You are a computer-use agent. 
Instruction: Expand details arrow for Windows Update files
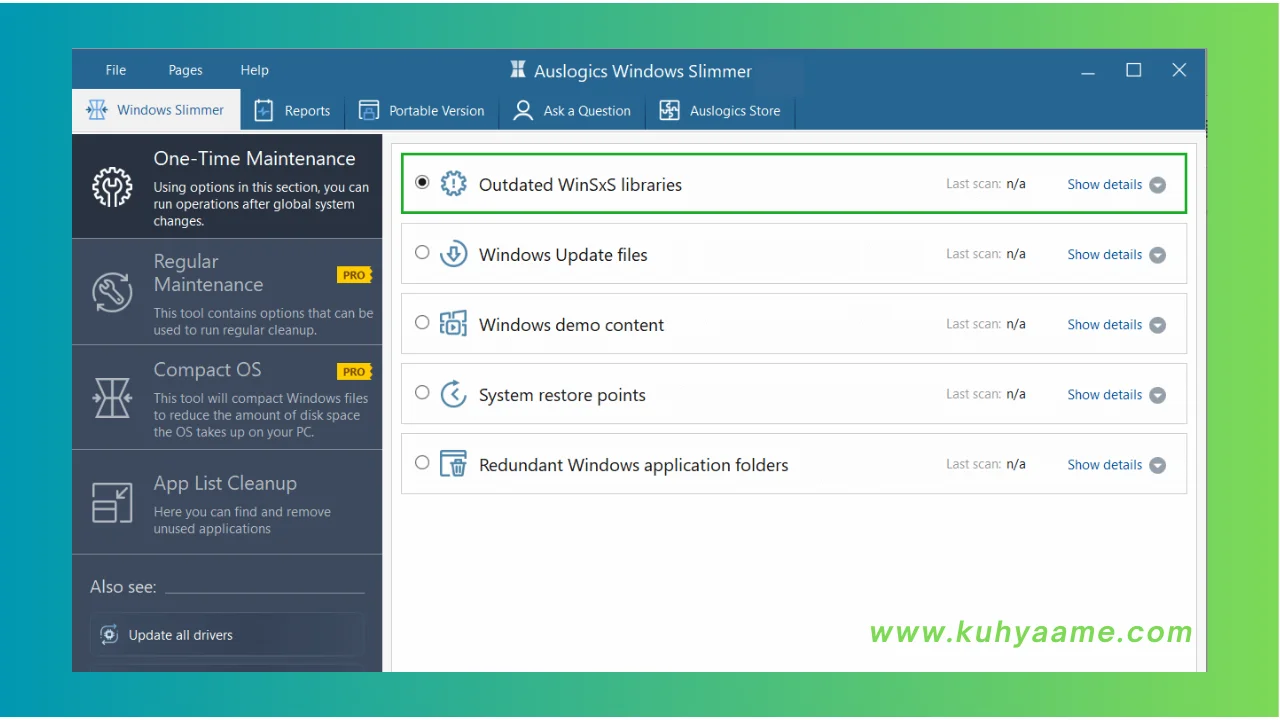[x=1158, y=255]
